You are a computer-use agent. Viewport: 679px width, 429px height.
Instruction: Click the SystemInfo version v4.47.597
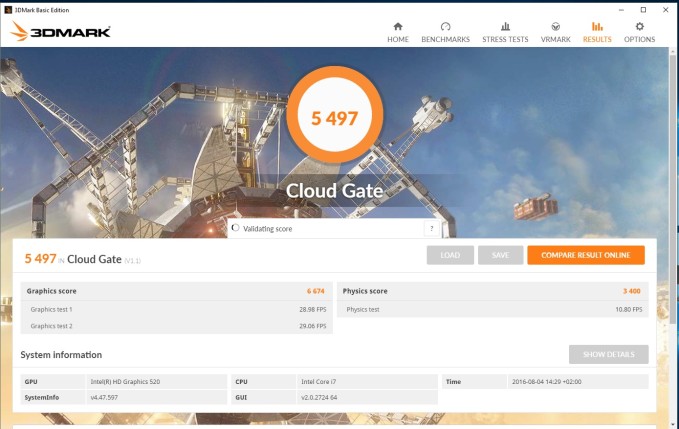click(104, 397)
